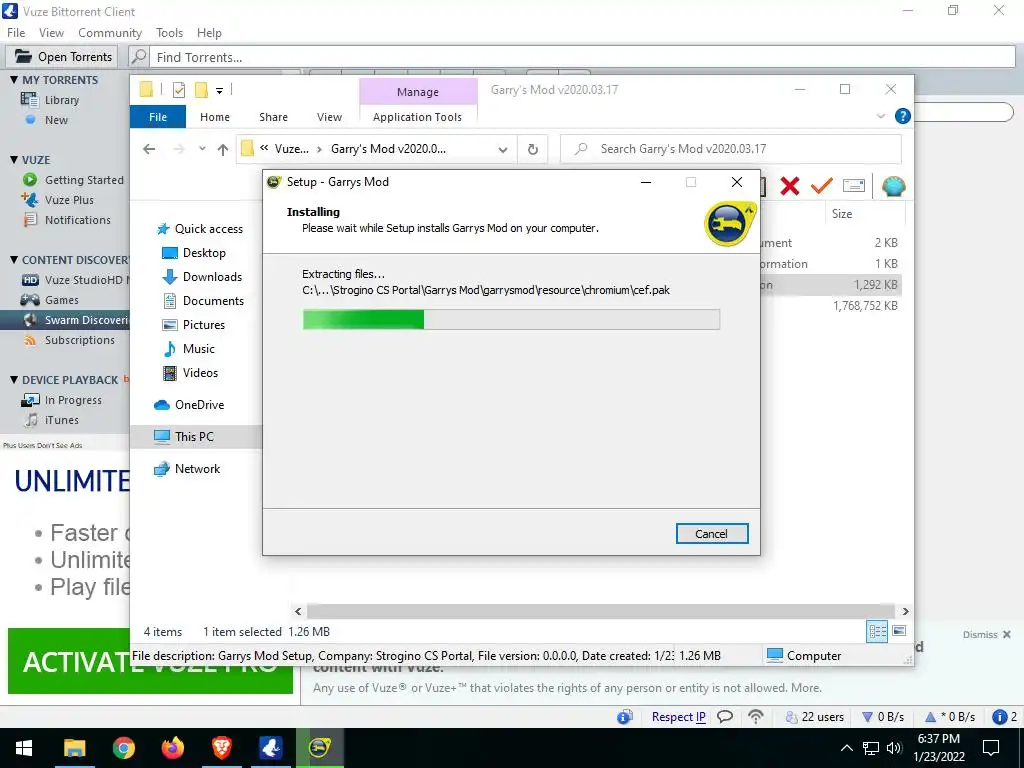The width and height of the screenshot is (1024, 768).
Task: Click the Find Torrents magnifier icon
Action: tap(138, 57)
